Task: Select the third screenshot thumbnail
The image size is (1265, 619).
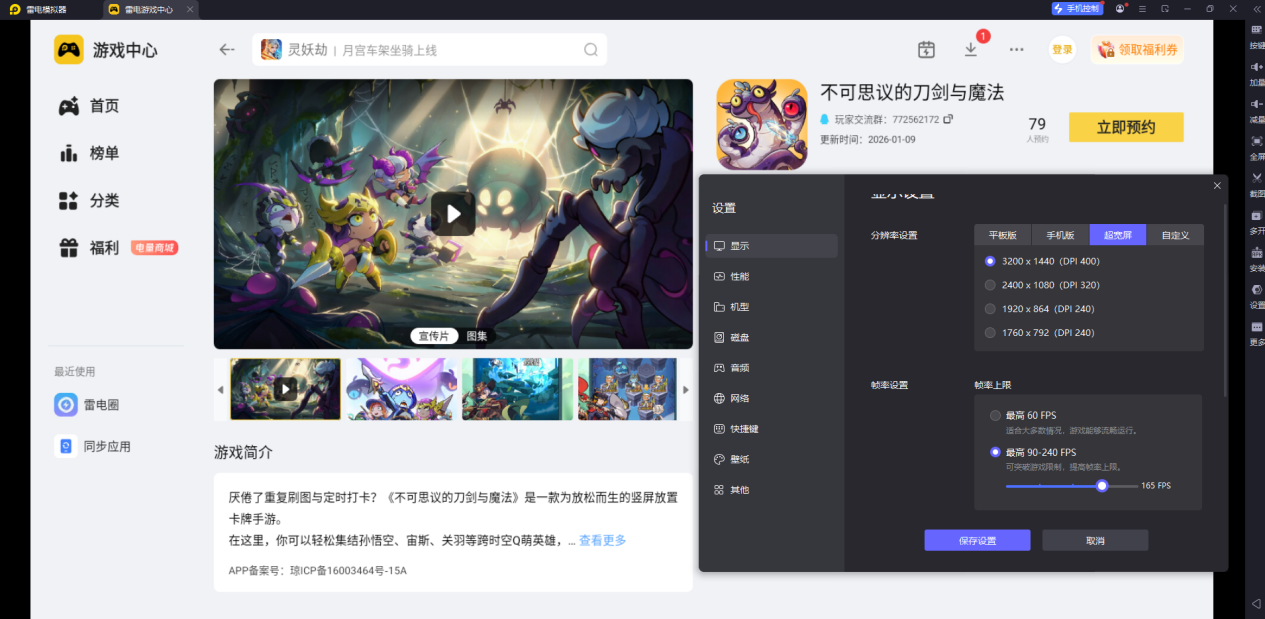Action: 517,389
